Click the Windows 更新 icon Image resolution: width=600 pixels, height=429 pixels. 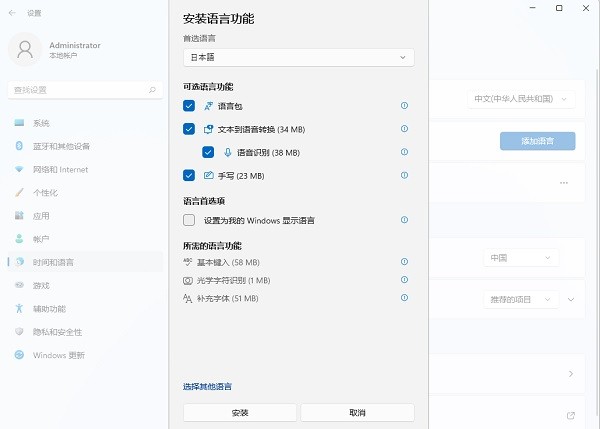coord(19,355)
